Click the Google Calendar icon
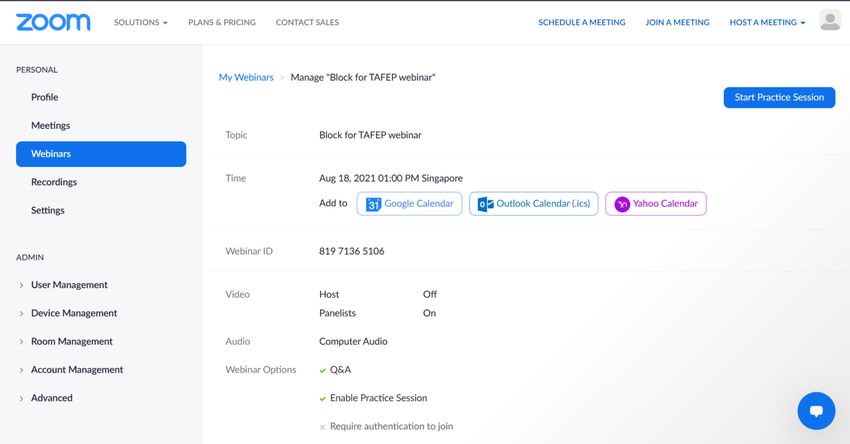 pos(373,204)
